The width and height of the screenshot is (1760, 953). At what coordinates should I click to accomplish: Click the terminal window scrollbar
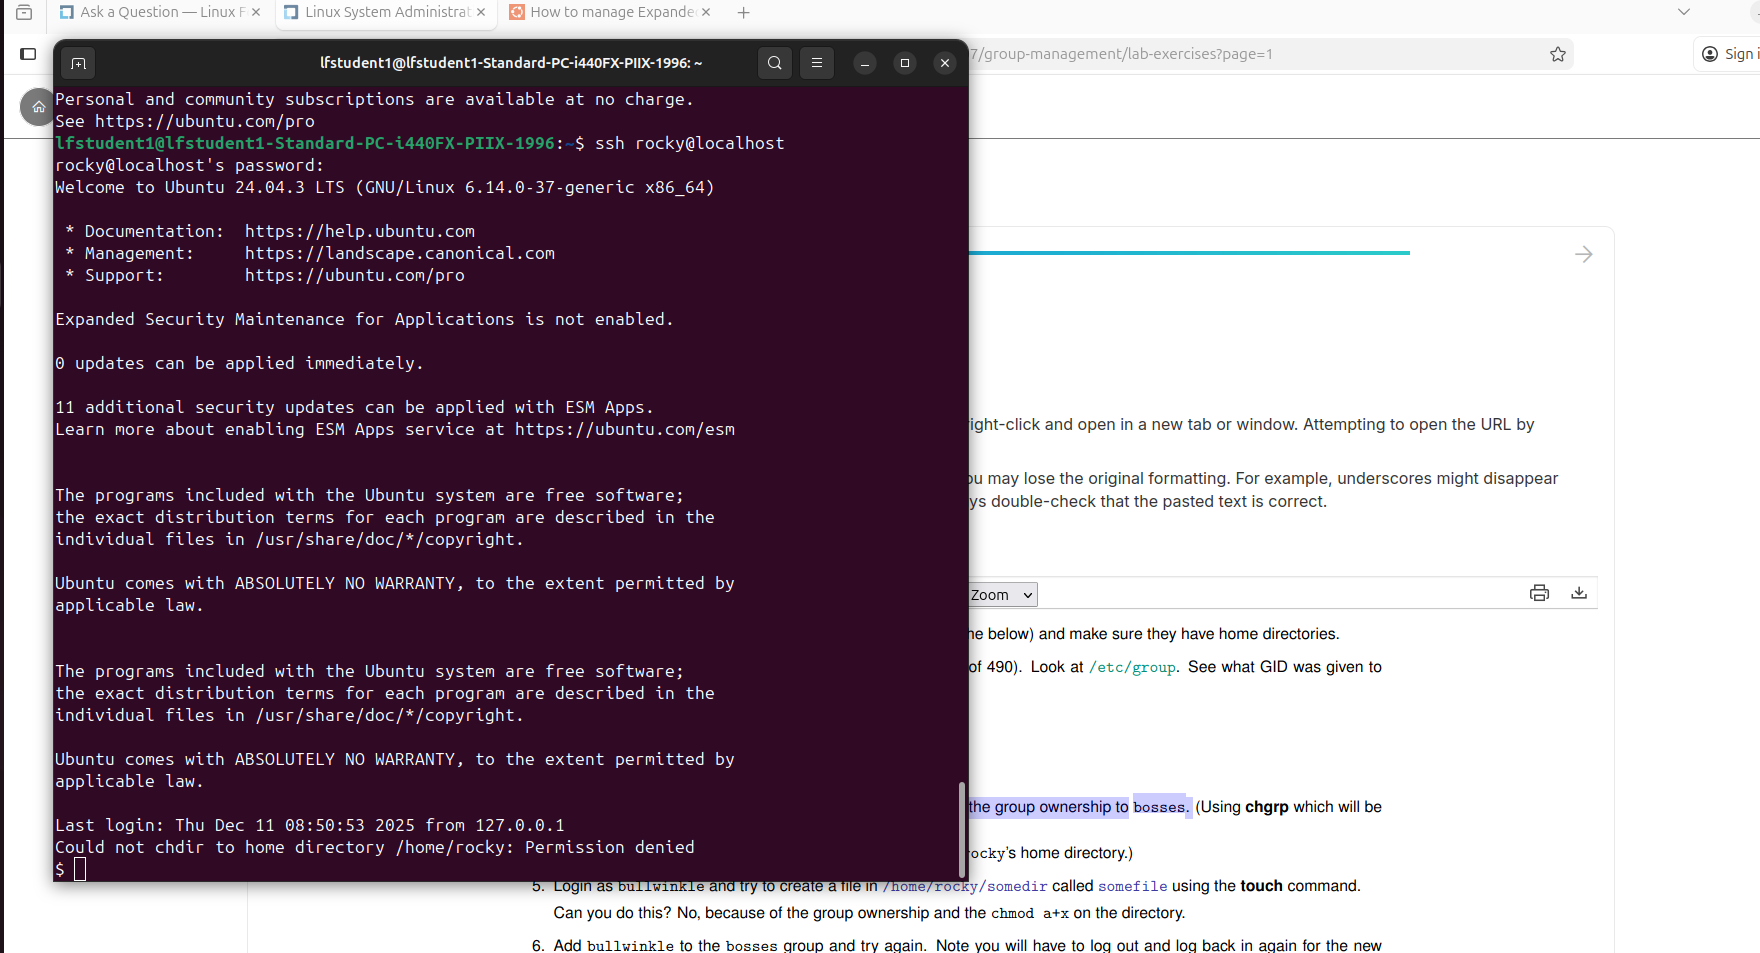(962, 830)
